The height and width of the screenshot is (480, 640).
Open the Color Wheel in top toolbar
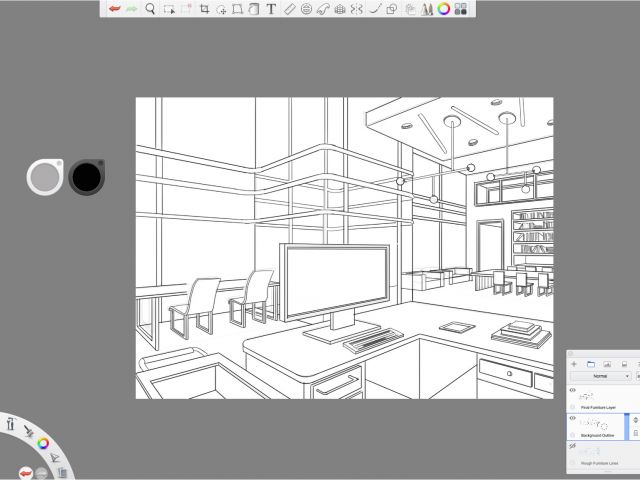[x=443, y=9]
